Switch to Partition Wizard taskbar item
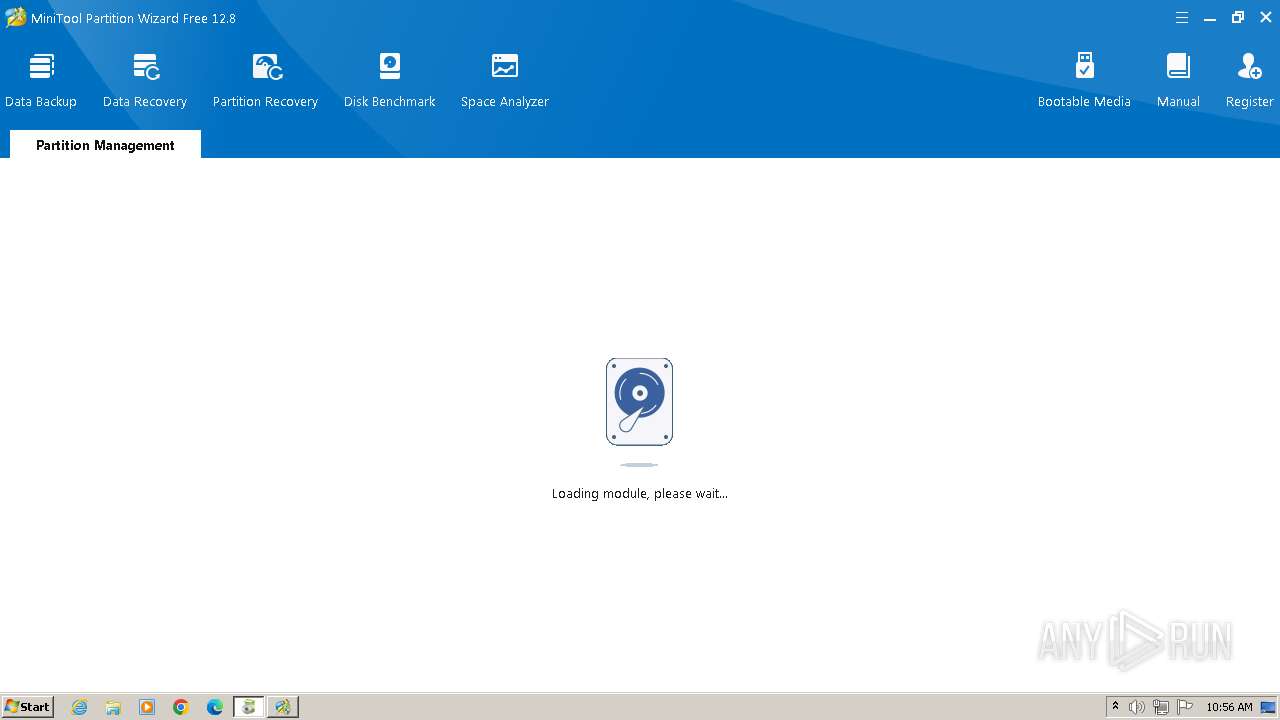The width and height of the screenshot is (1280, 720). (283, 707)
